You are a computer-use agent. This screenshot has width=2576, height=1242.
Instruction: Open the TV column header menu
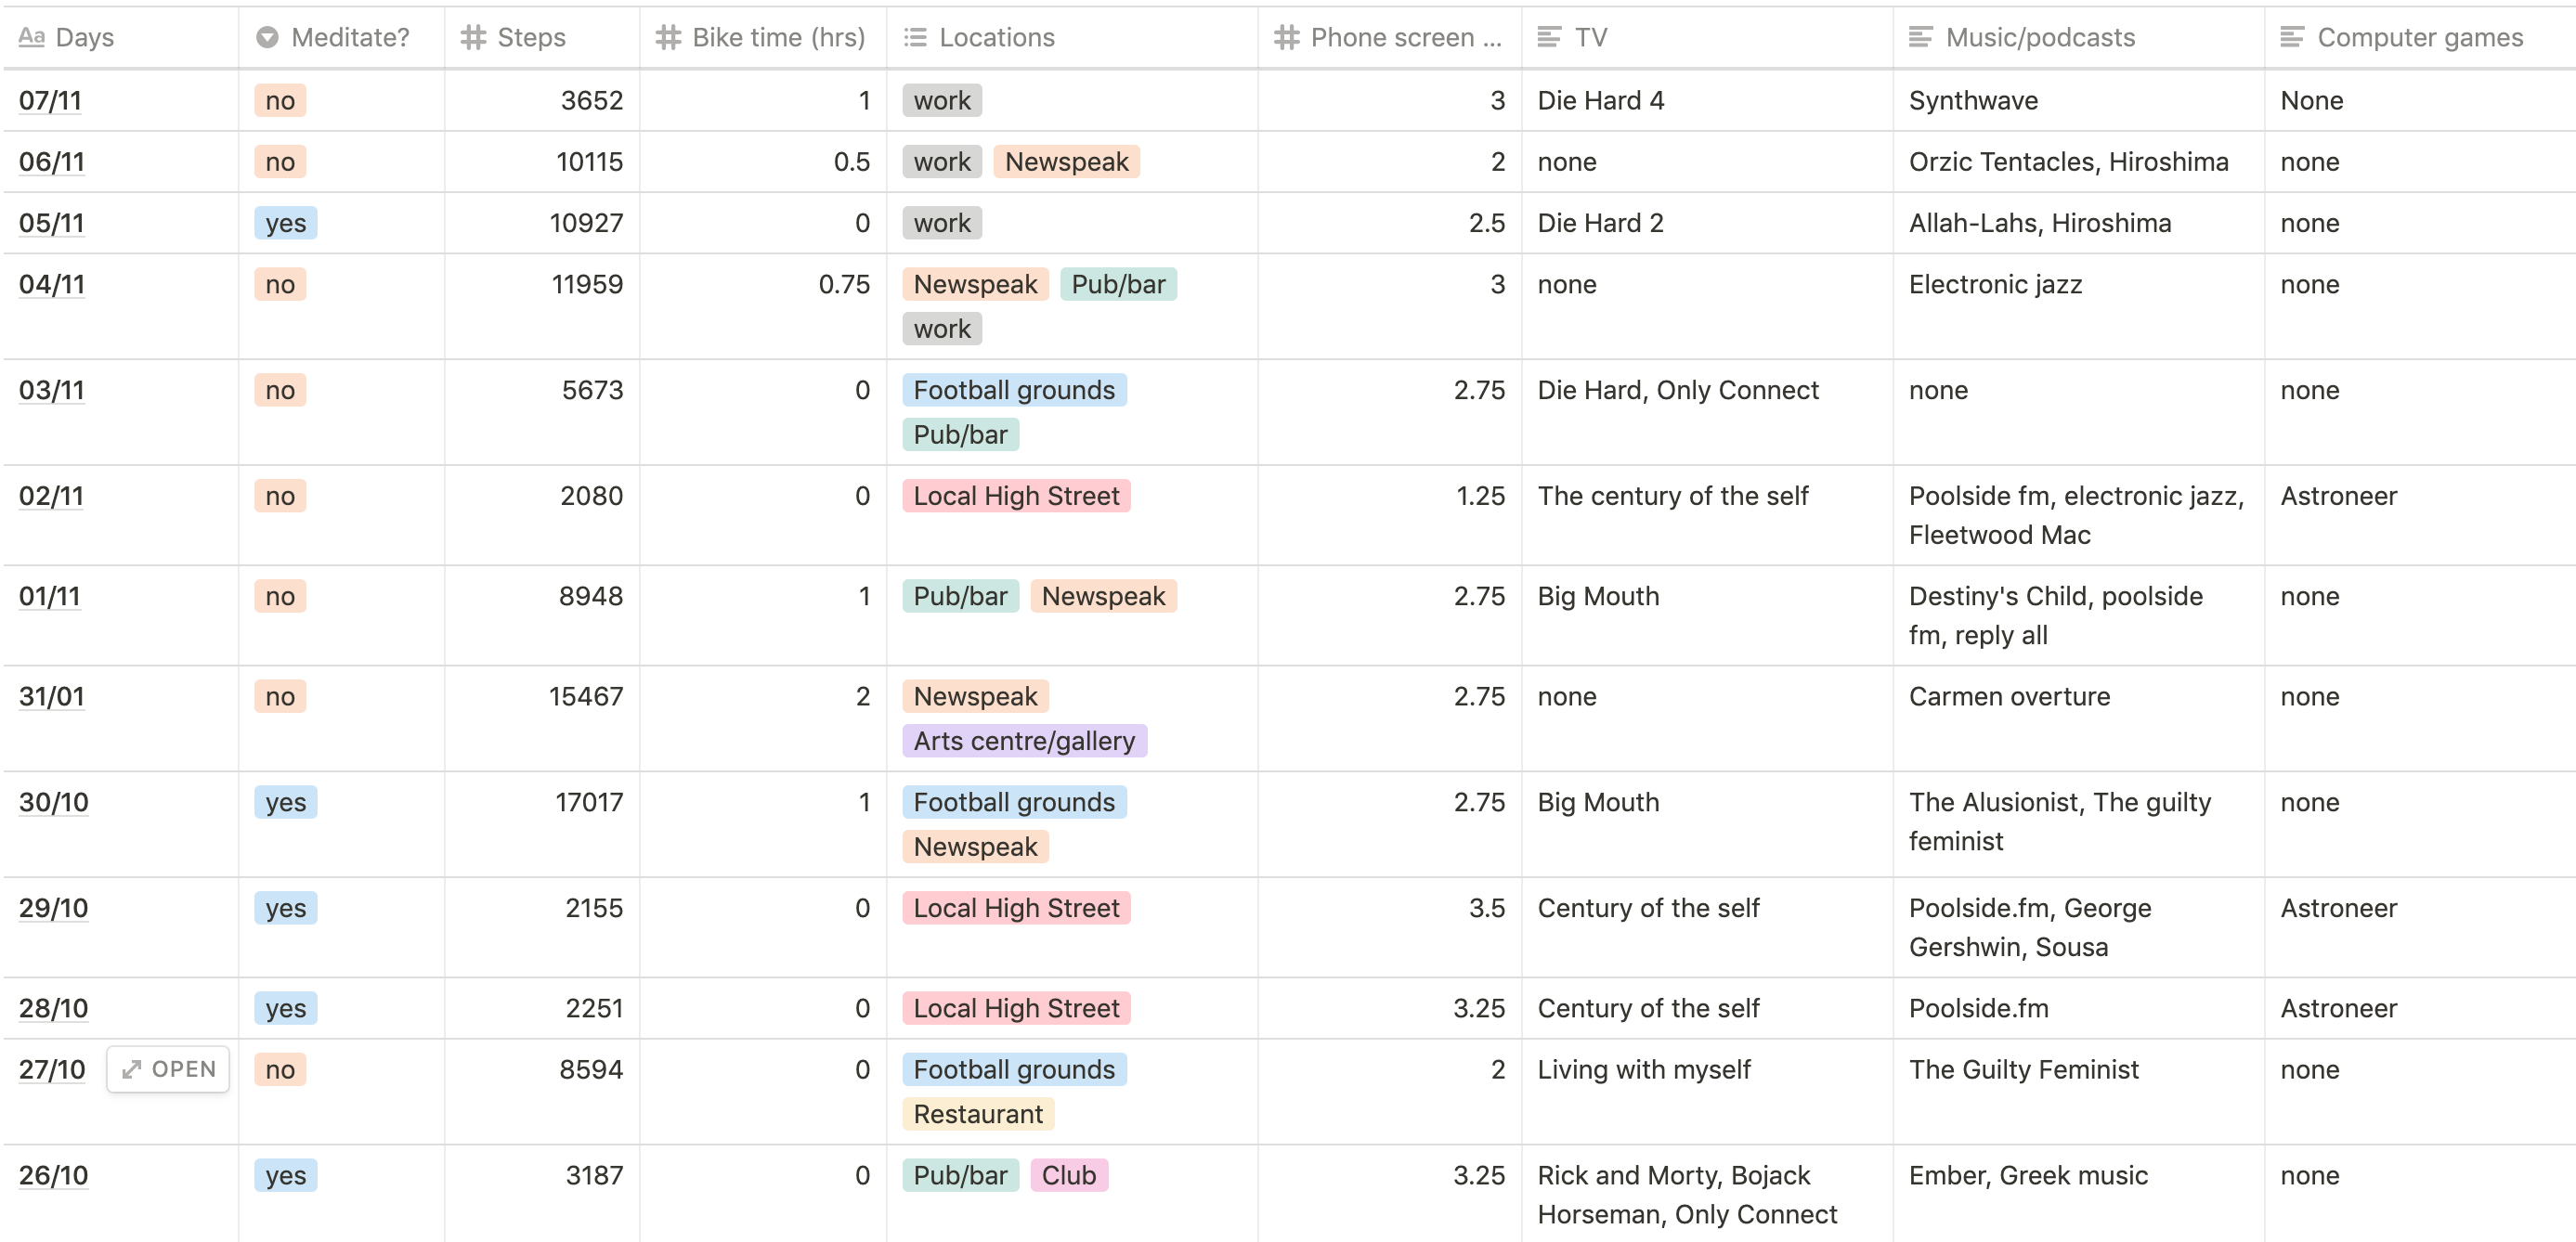pos(1707,38)
